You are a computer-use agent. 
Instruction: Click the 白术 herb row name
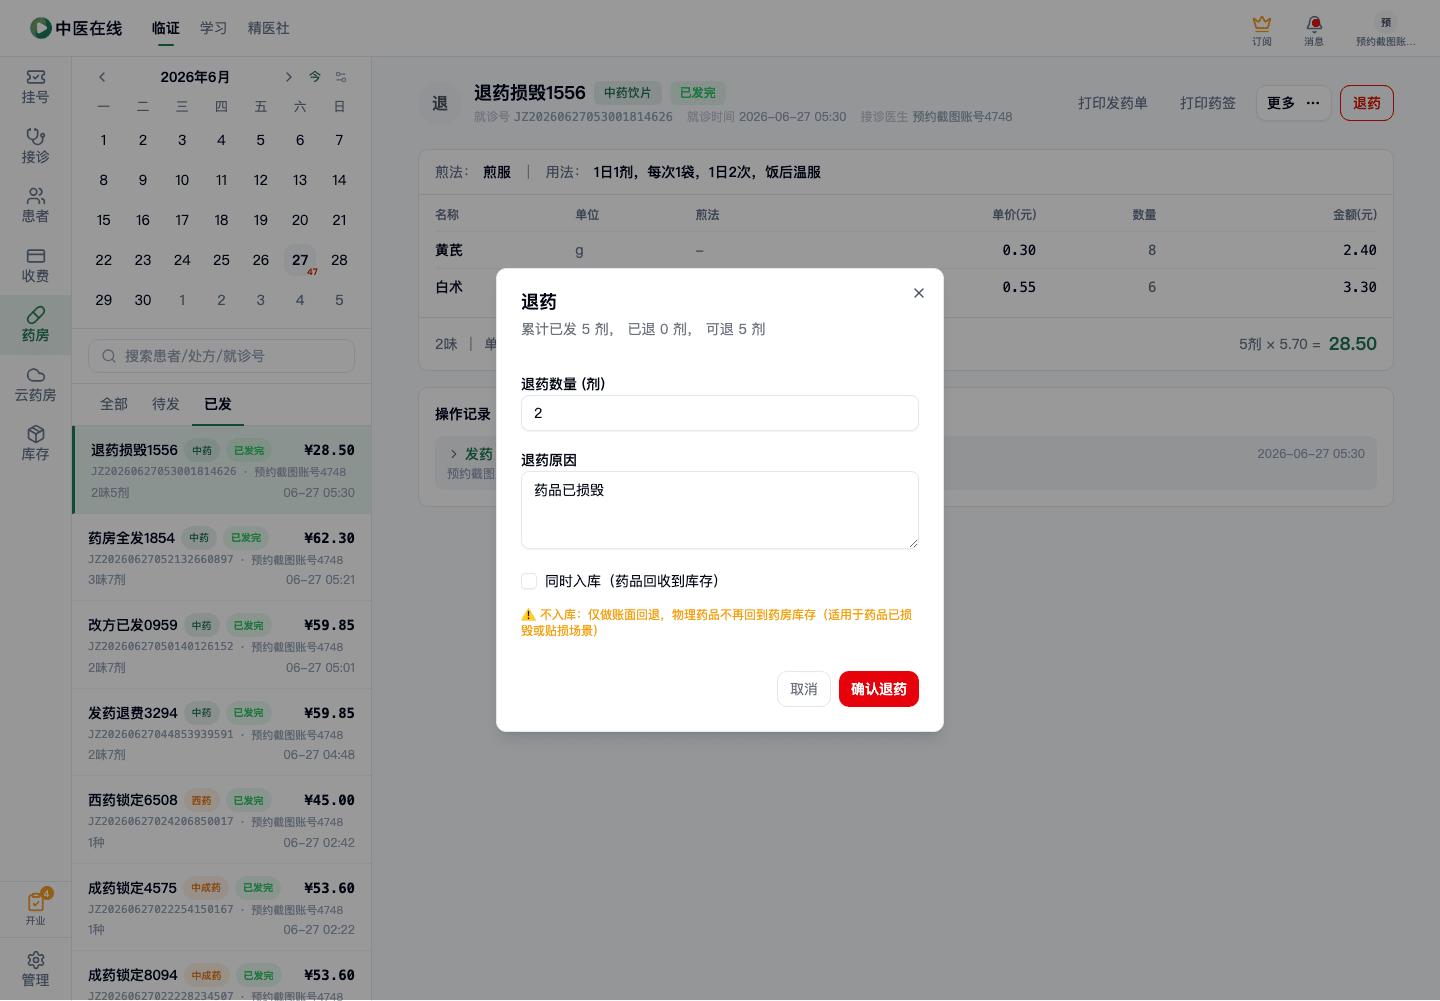tap(449, 287)
